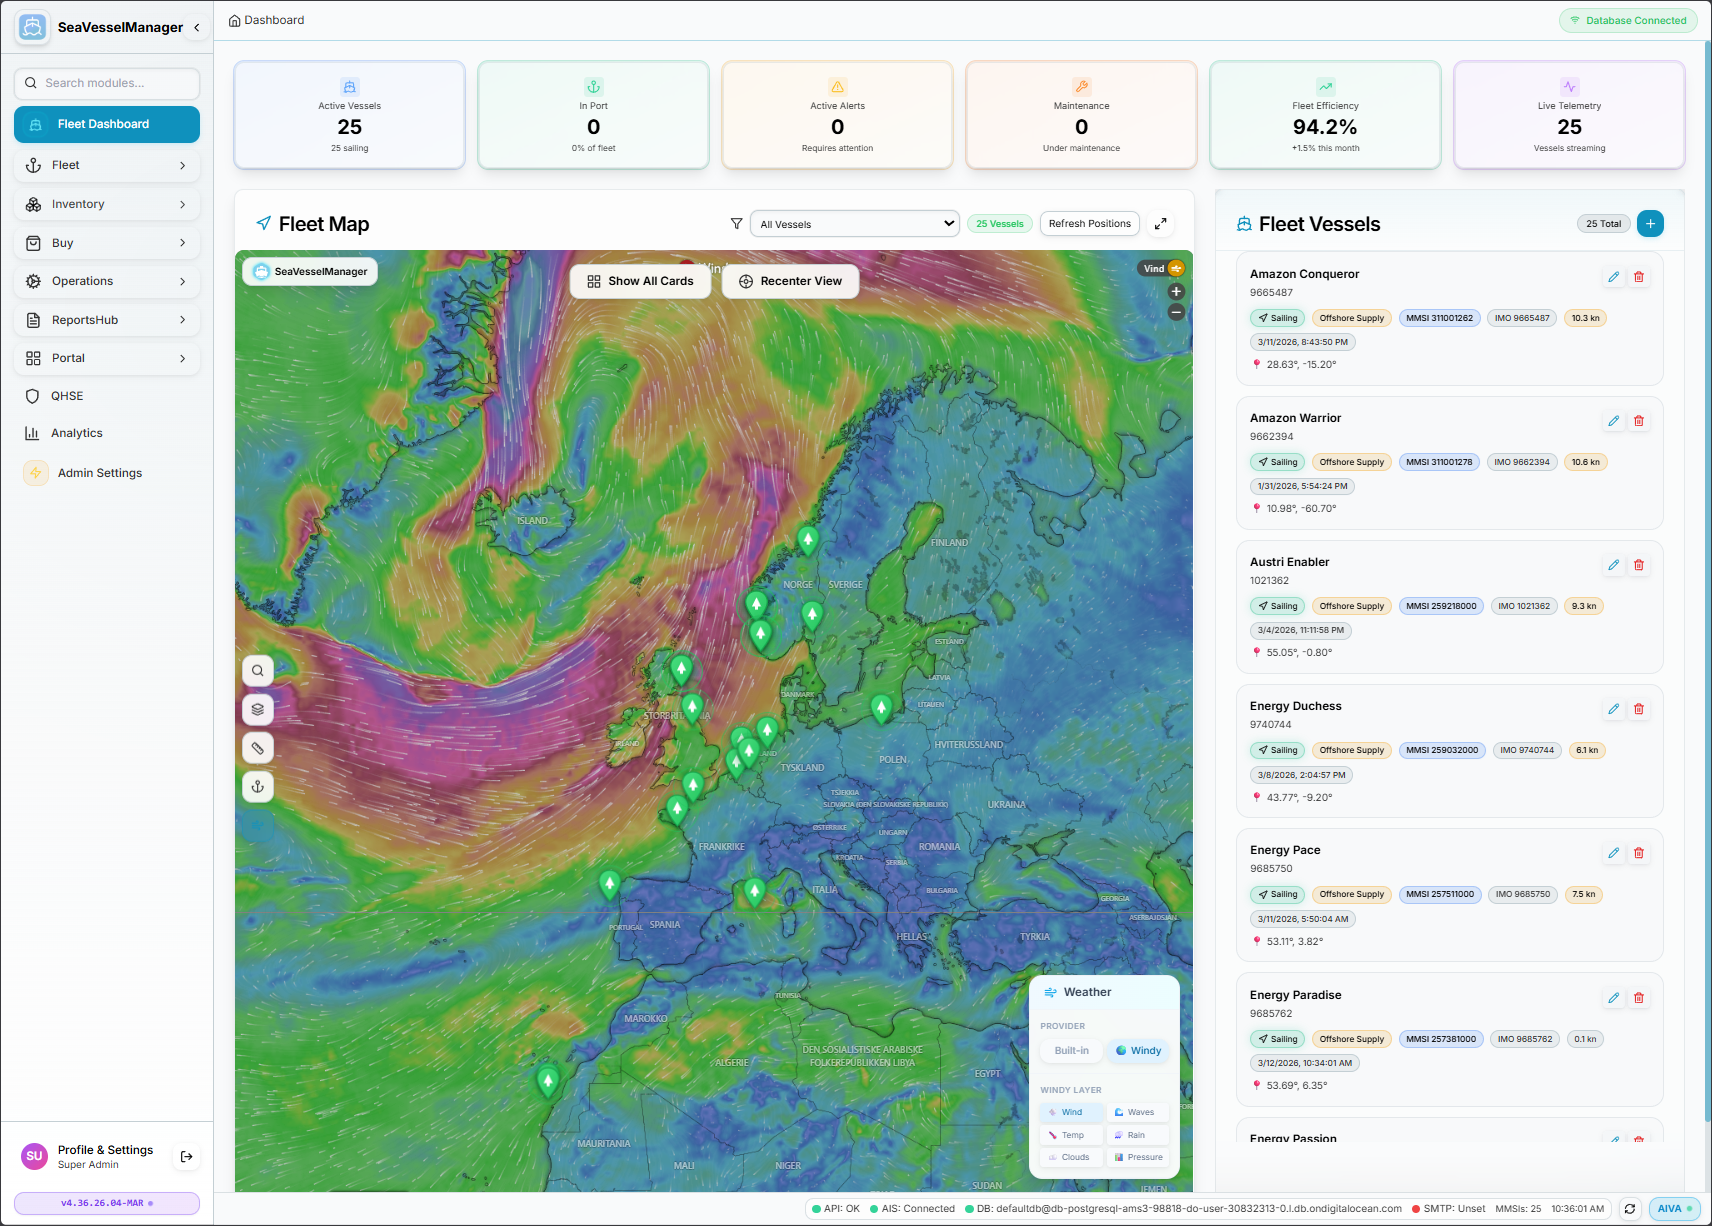
Task: Open the All Vessels filter dropdown
Action: pos(853,223)
